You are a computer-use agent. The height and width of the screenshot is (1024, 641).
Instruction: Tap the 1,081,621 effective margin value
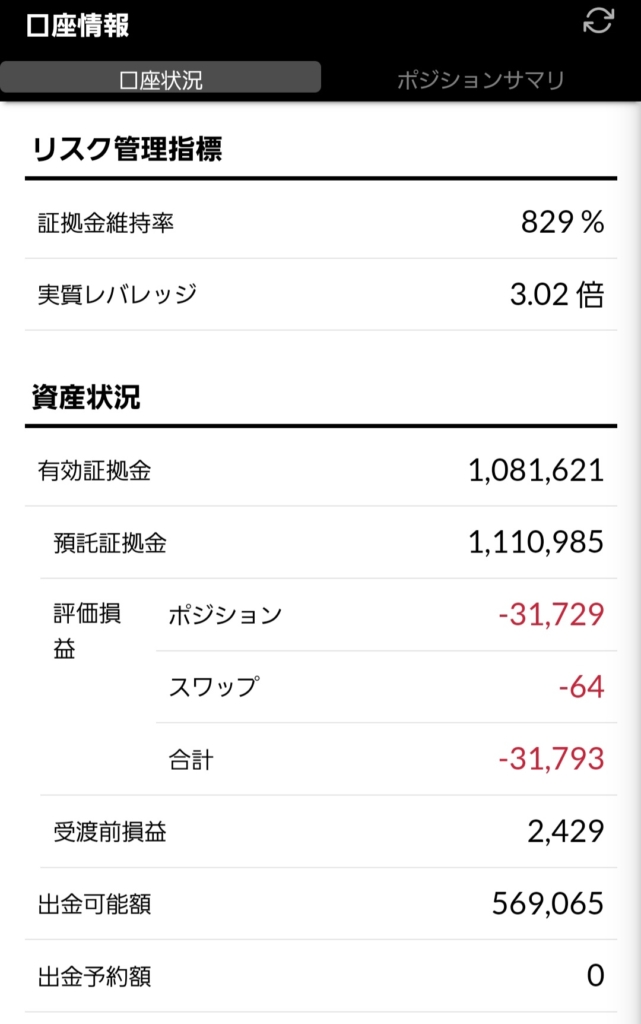click(536, 471)
